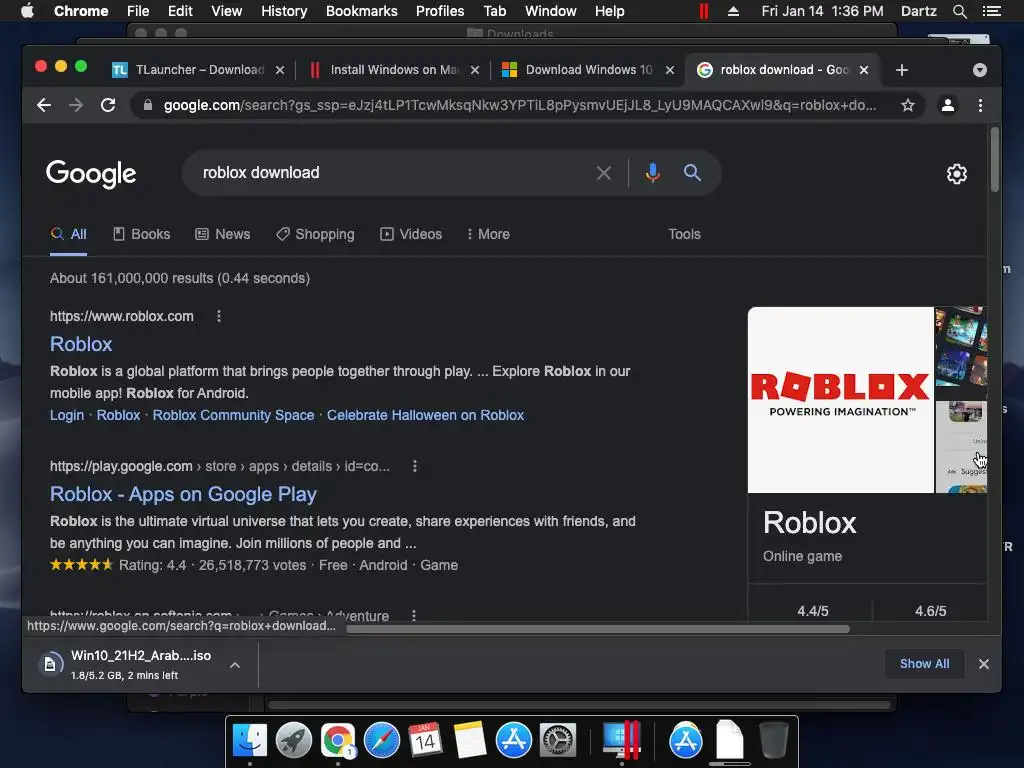Open options menu beside the softonic result
Screen dimensions: 1024x768
(413, 615)
